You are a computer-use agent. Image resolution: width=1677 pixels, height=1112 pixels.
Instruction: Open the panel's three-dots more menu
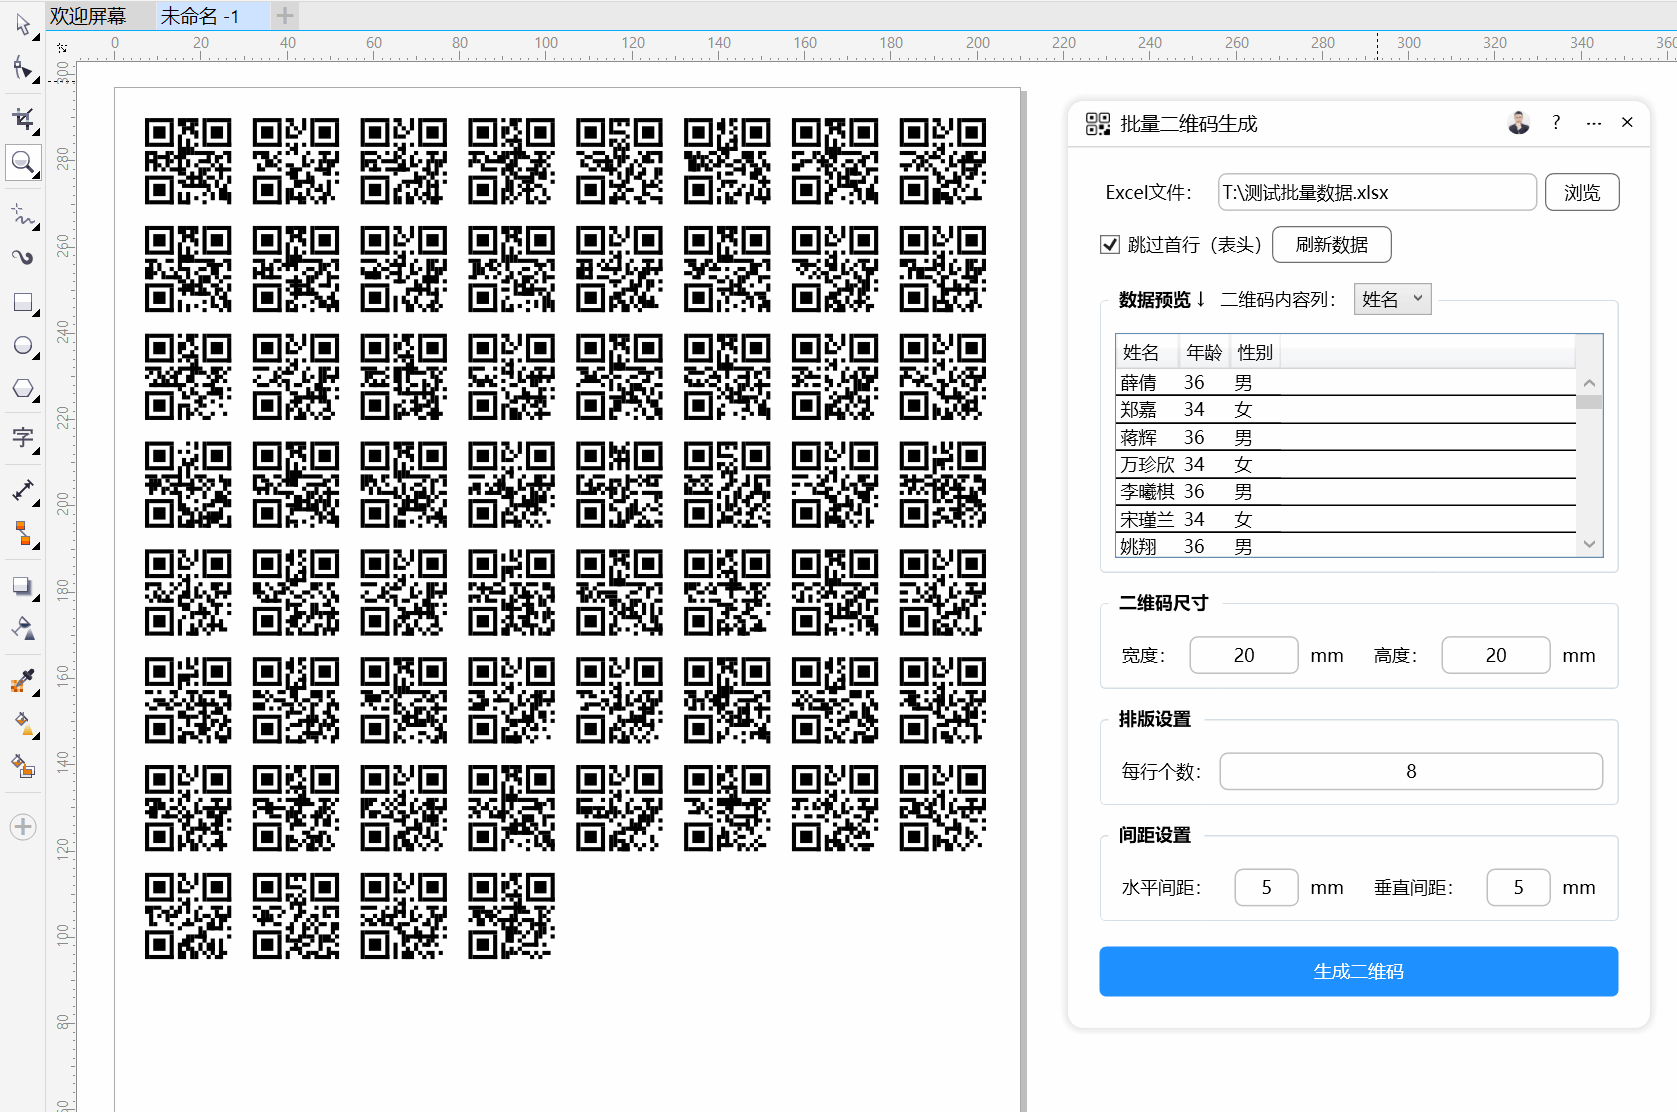pyautogui.click(x=1593, y=123)
